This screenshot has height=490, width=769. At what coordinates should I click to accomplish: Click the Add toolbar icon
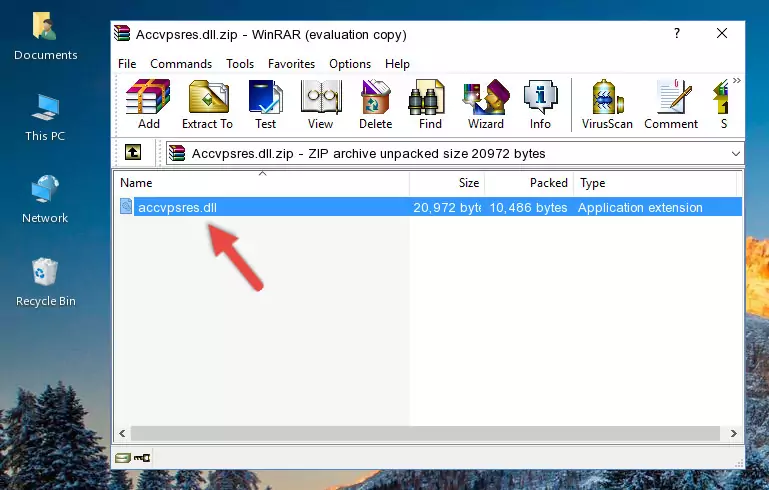pos(148,104)
